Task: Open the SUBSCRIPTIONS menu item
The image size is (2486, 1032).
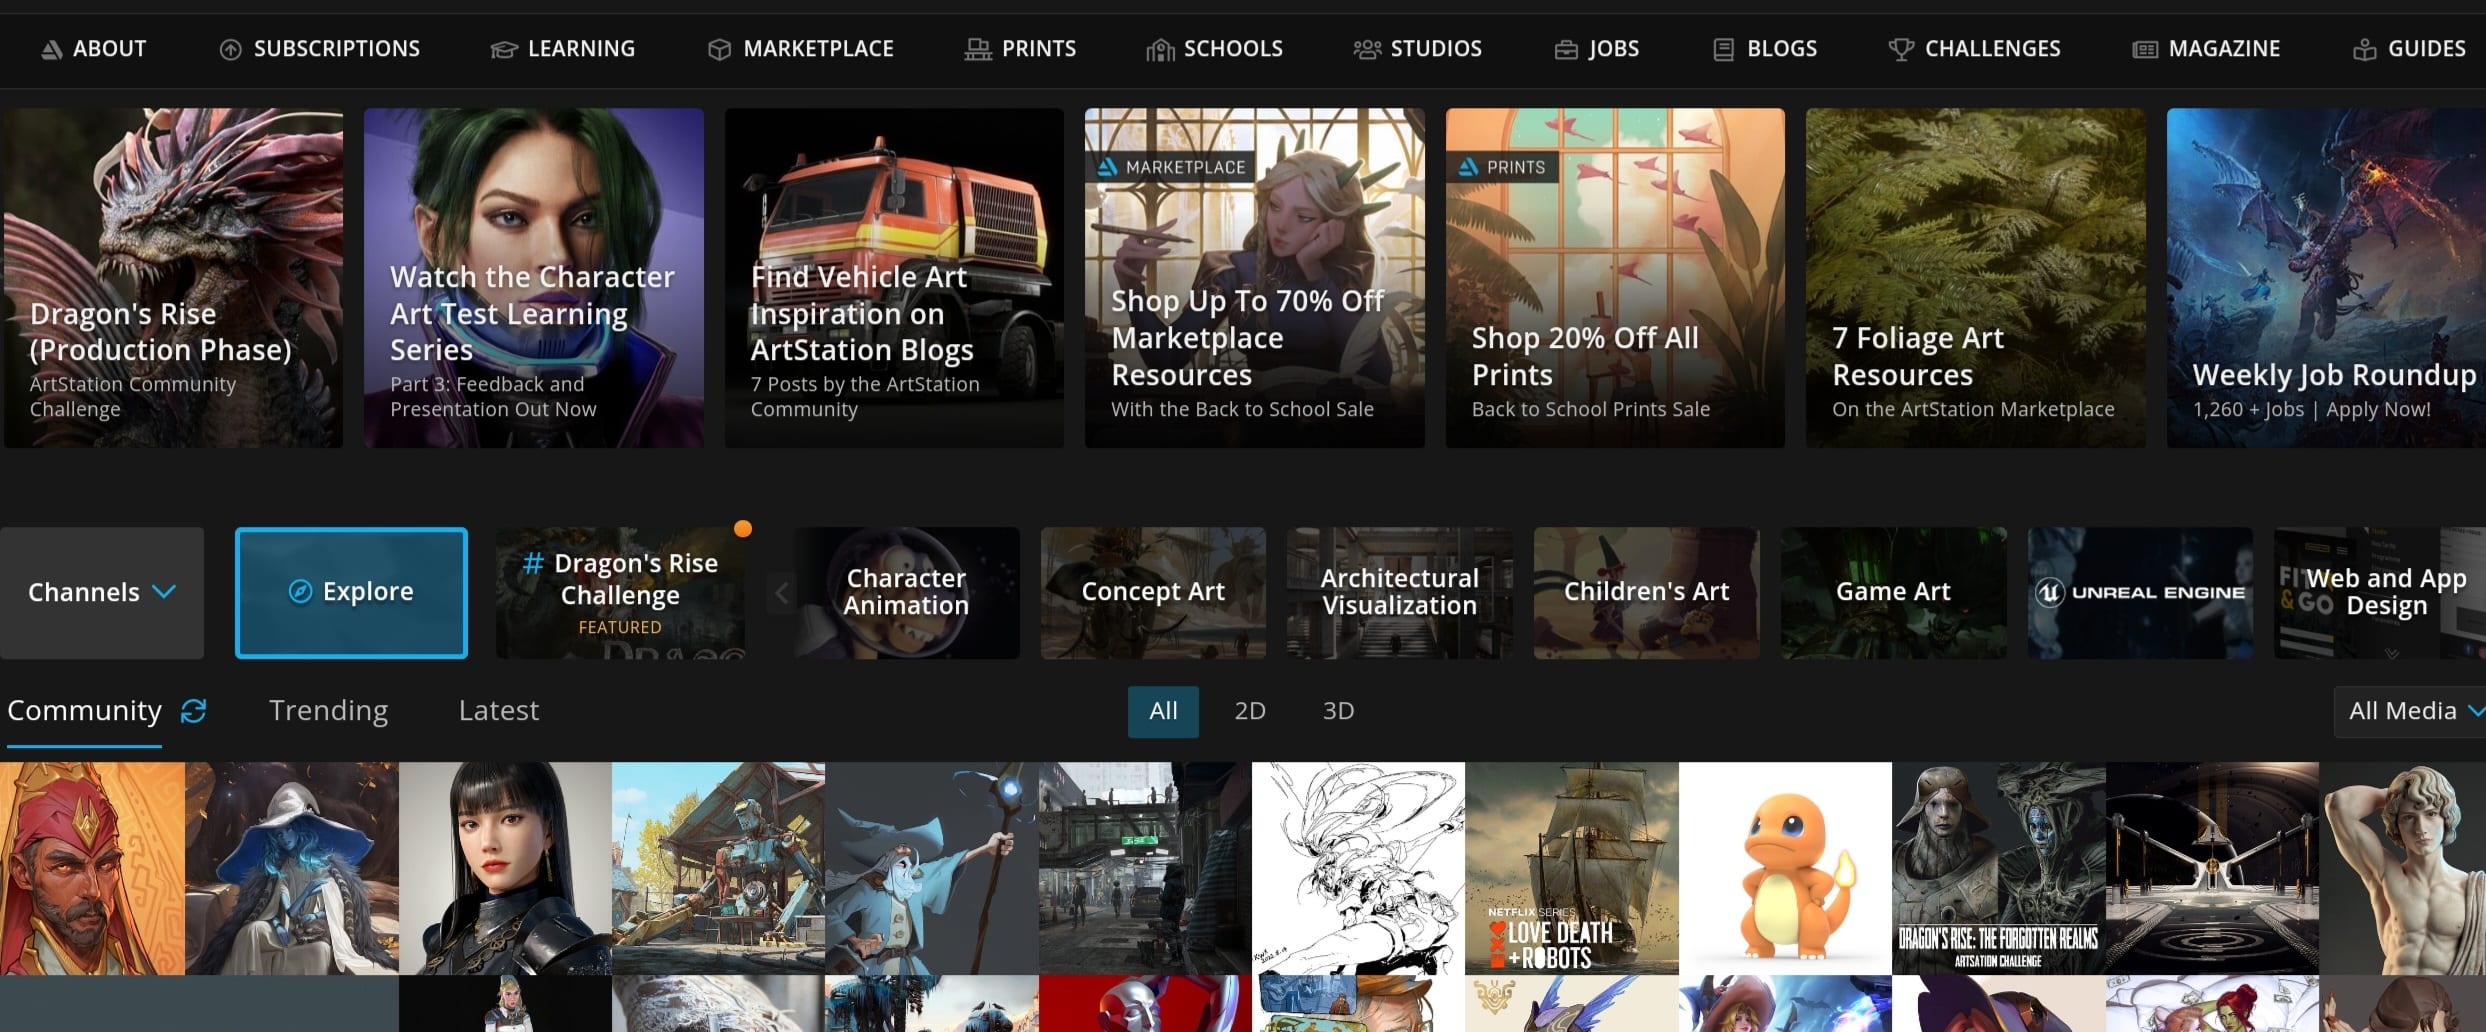Action: click(x=319, y=49)
